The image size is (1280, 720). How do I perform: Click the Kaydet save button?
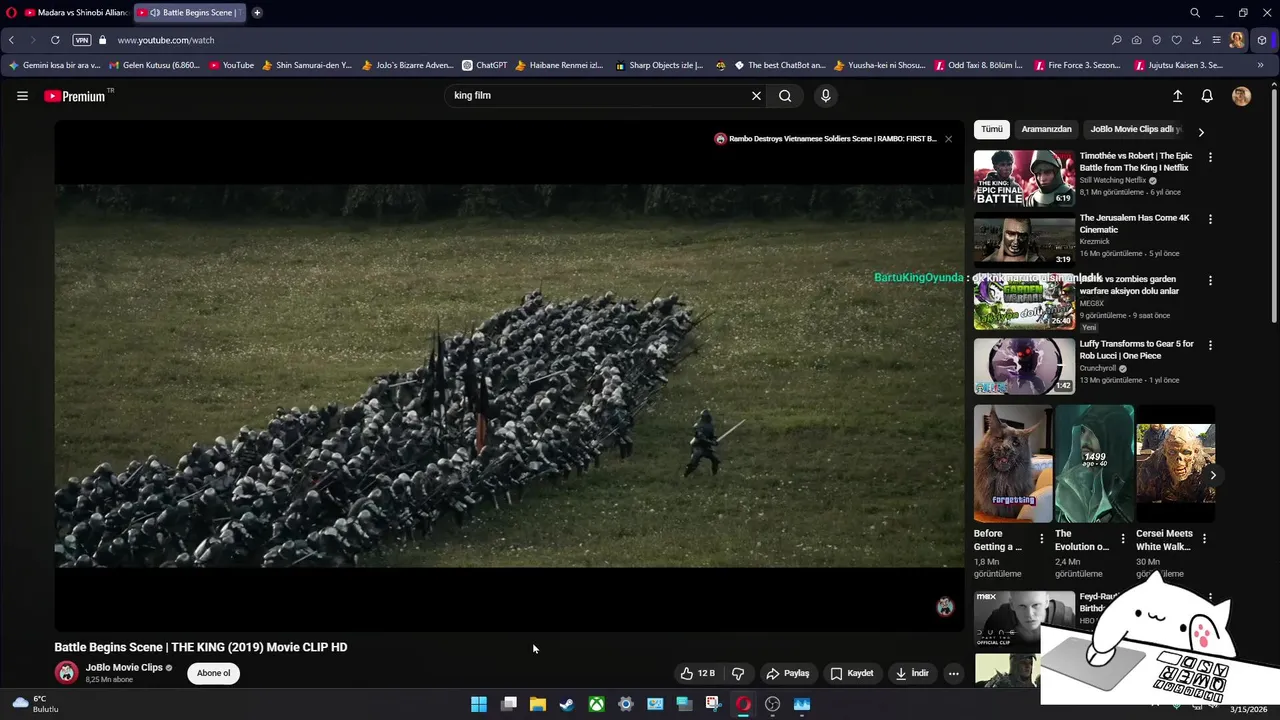[x=852, y=673]
